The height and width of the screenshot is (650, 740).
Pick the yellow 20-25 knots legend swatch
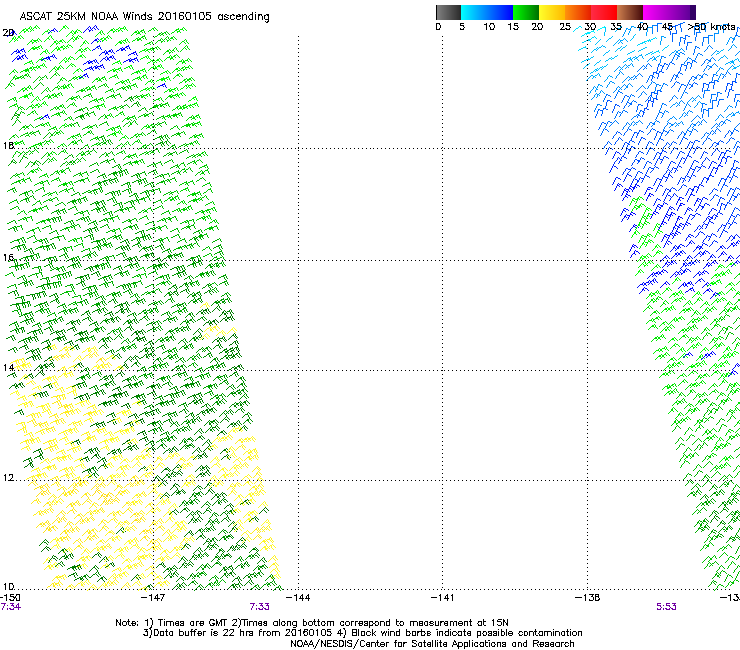point(552,12)
